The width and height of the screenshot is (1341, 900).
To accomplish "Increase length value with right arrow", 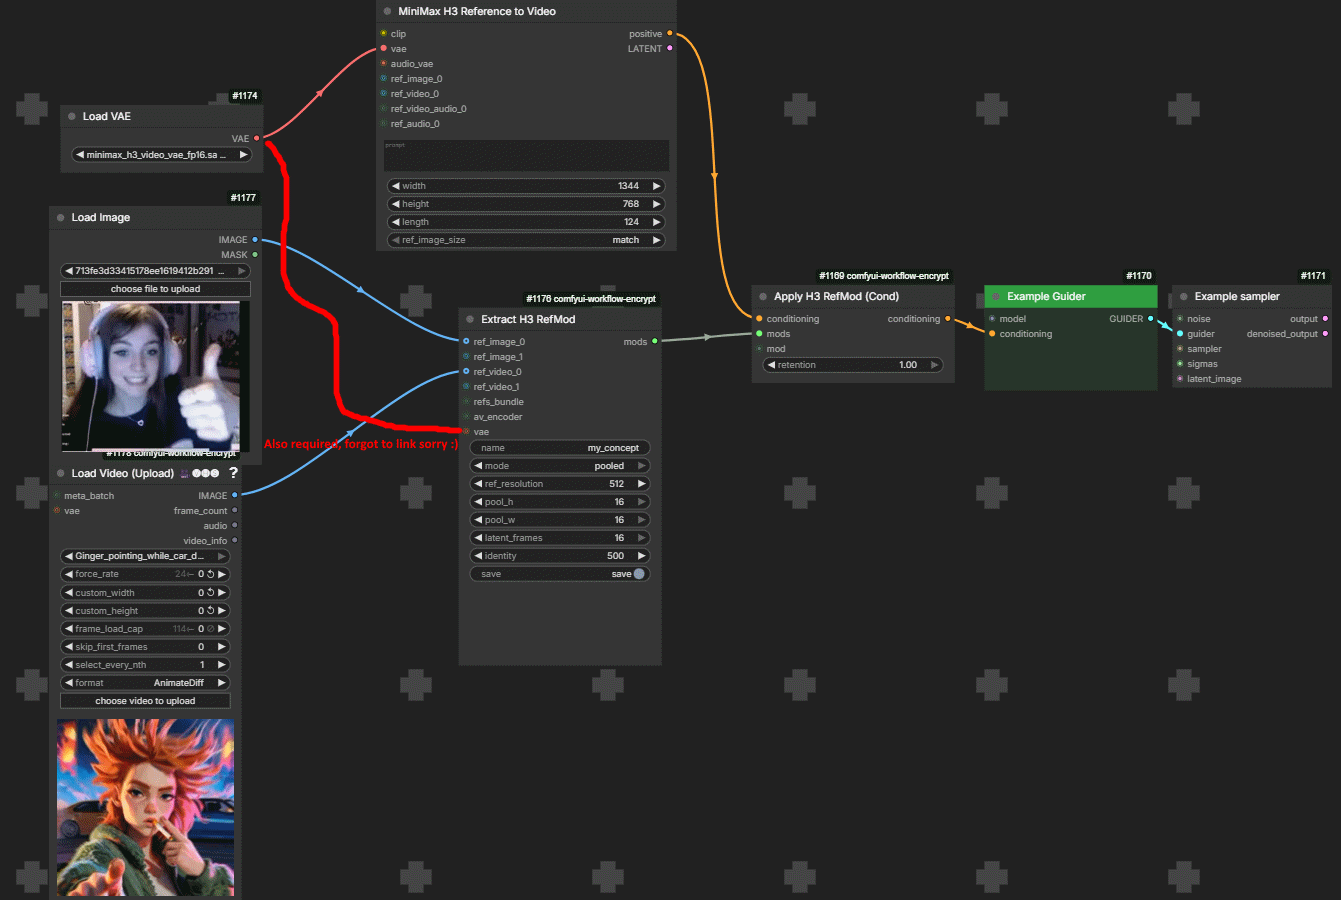I will 656,222.
